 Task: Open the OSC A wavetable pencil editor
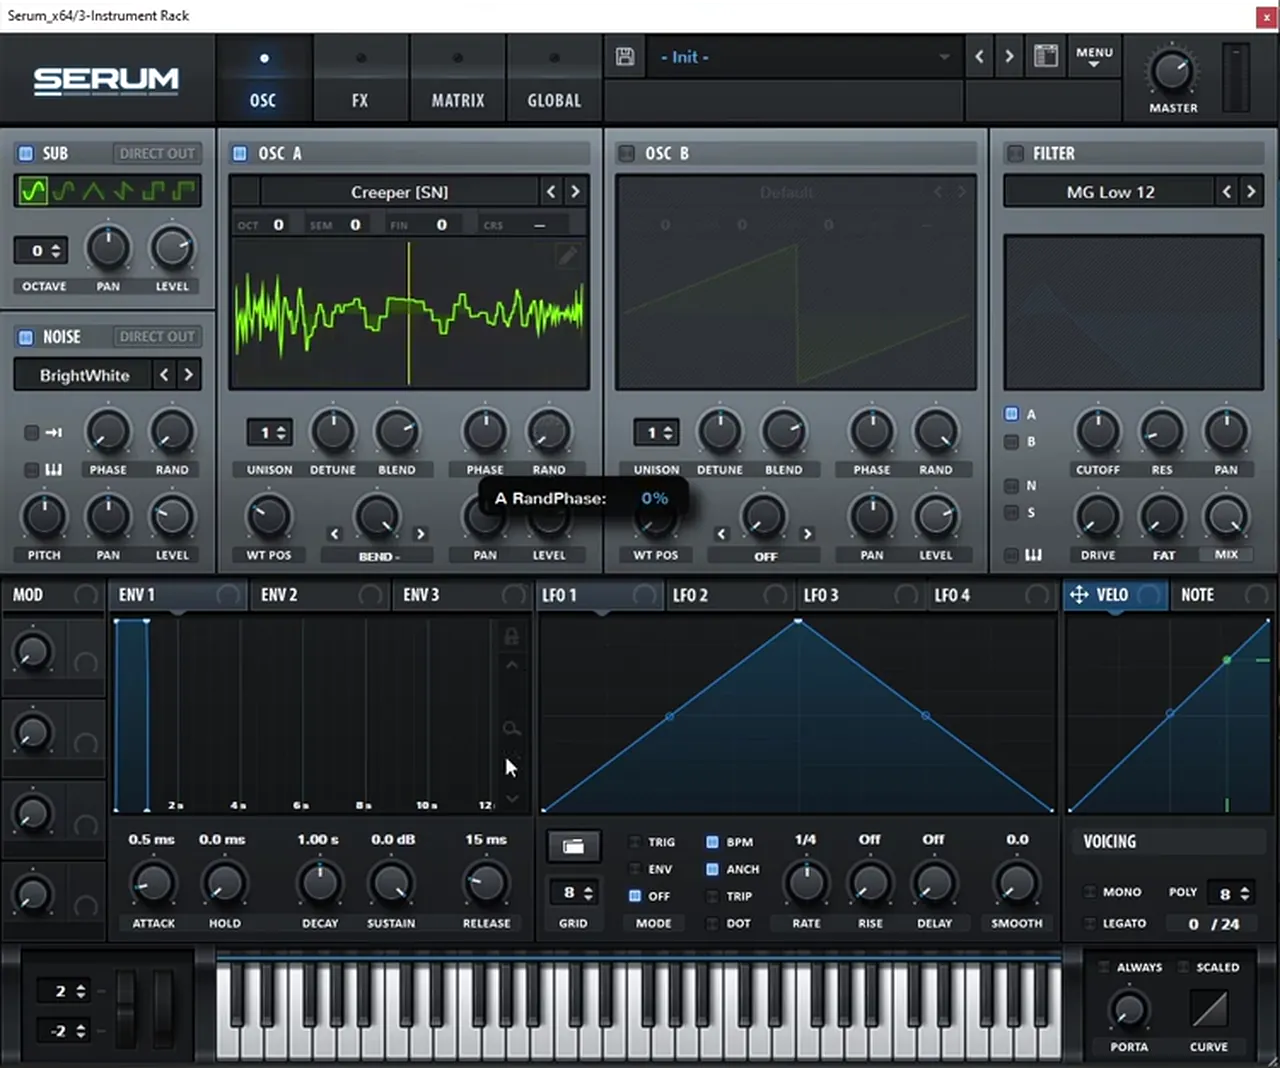coord(567,255)
